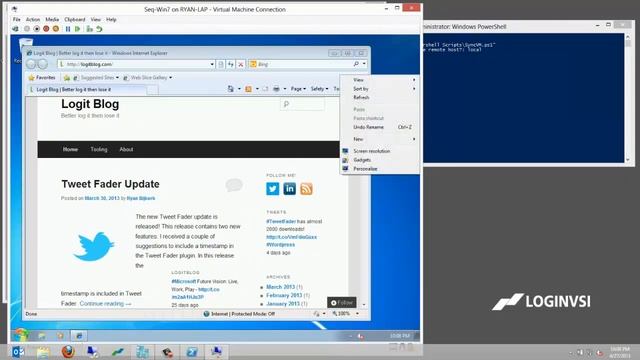This screenshot has width=640, height=360.
Task: Open the View submenu in the desktop context menu
Action: pyautogui.click(x=380, y=80)
